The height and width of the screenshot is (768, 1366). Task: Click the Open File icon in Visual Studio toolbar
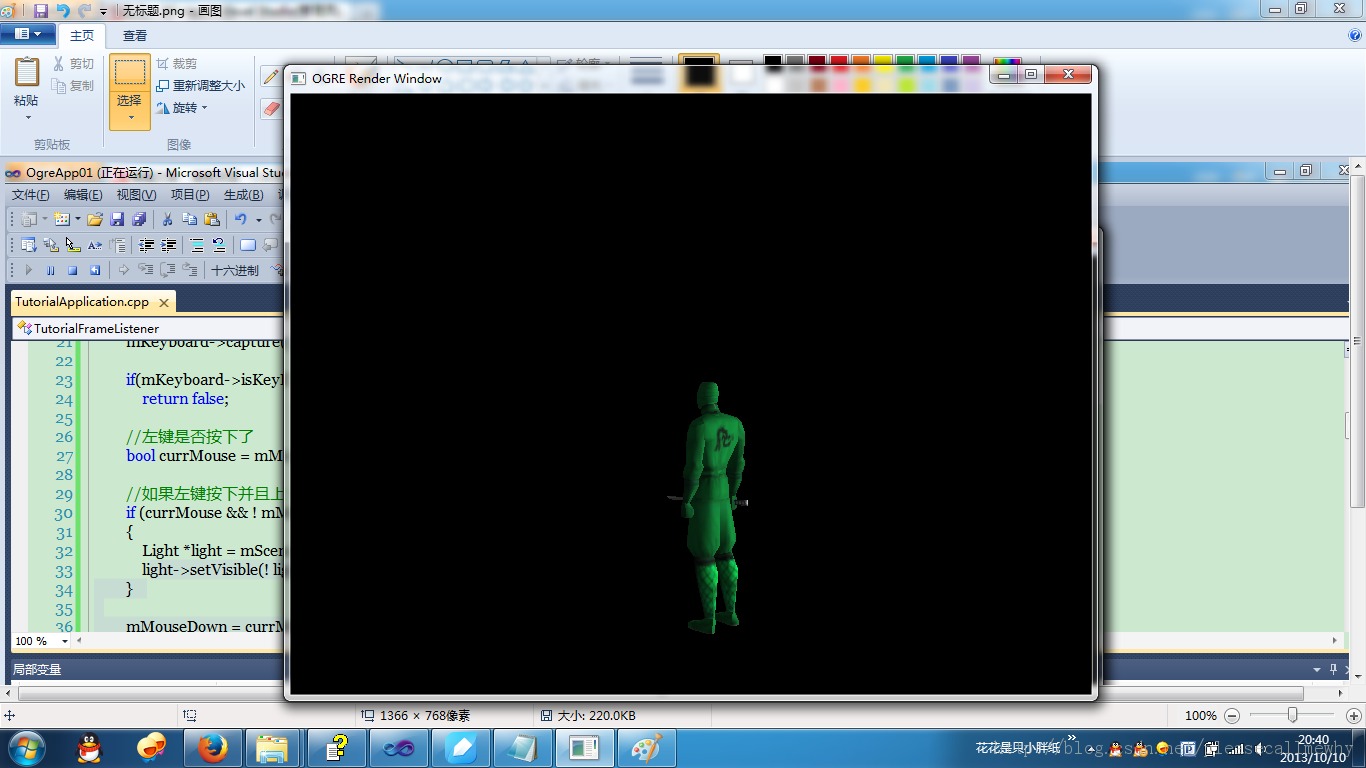93,219
